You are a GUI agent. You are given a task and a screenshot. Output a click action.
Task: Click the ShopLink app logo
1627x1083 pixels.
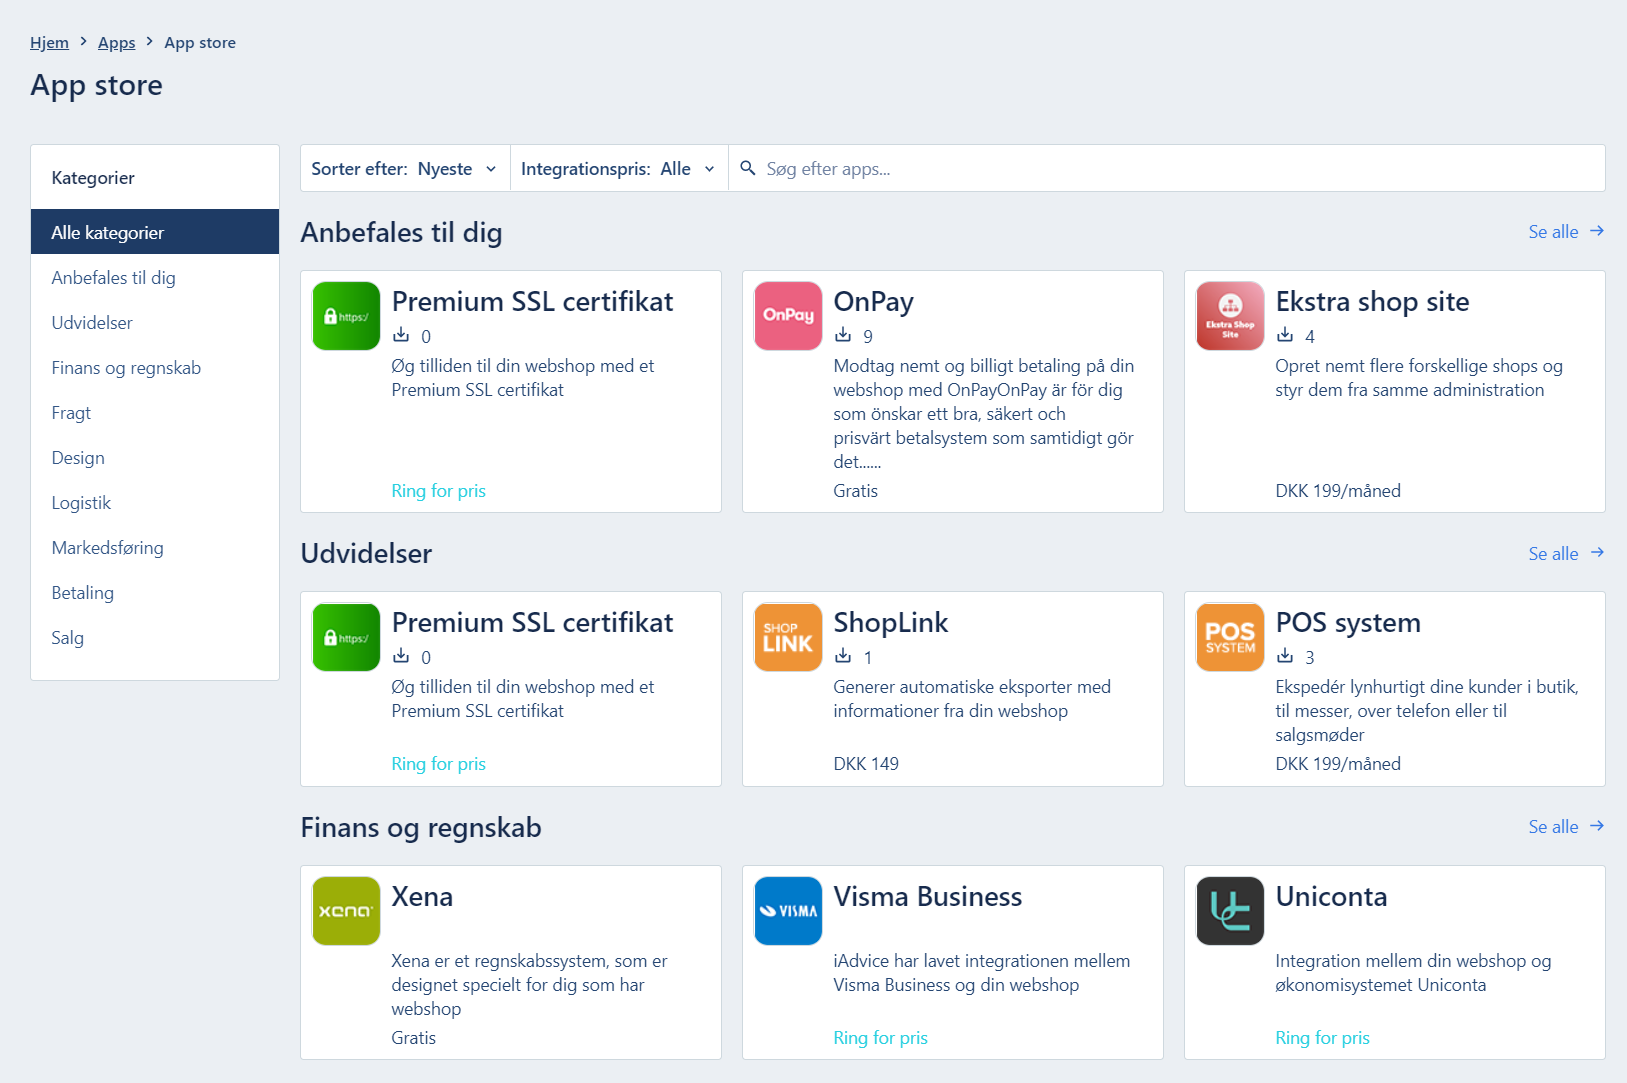pos(788,637)
